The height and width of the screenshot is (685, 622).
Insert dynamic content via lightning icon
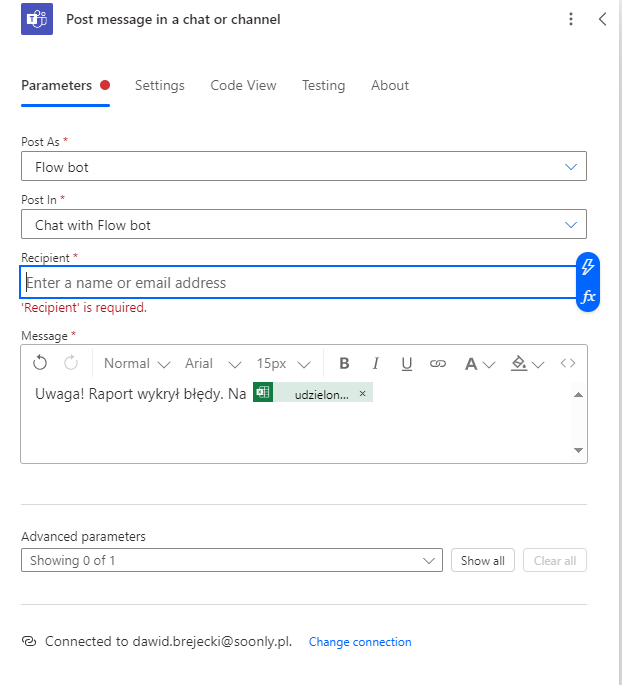[588, 266]
